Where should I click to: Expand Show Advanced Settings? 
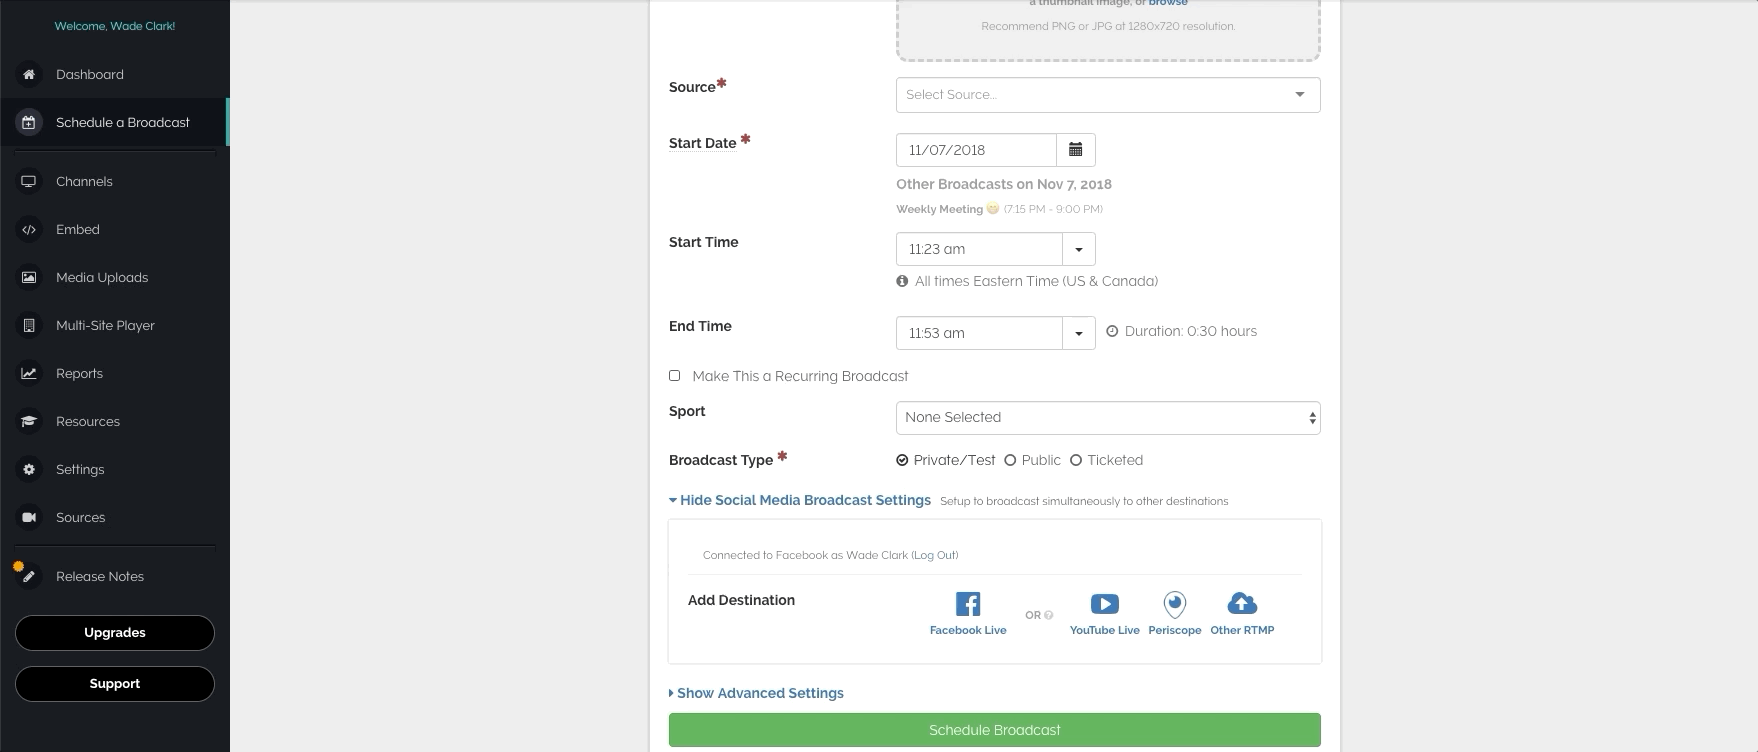759,693
